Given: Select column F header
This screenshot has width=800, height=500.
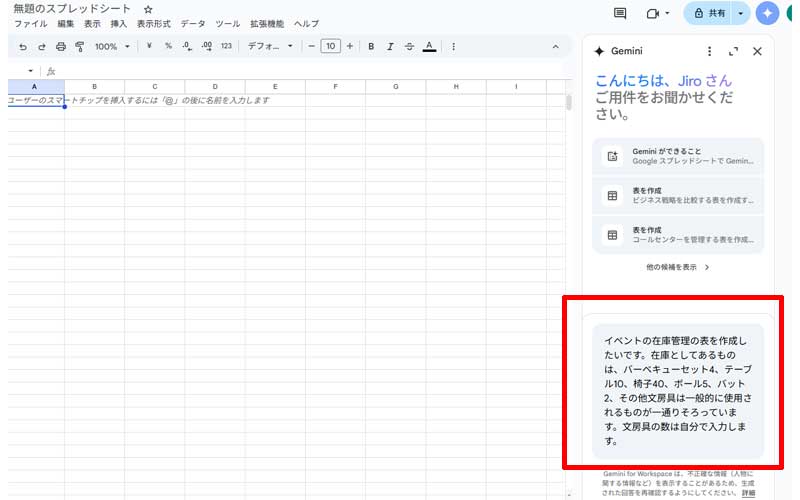Looking at the screenshot, I should point(335,87).
